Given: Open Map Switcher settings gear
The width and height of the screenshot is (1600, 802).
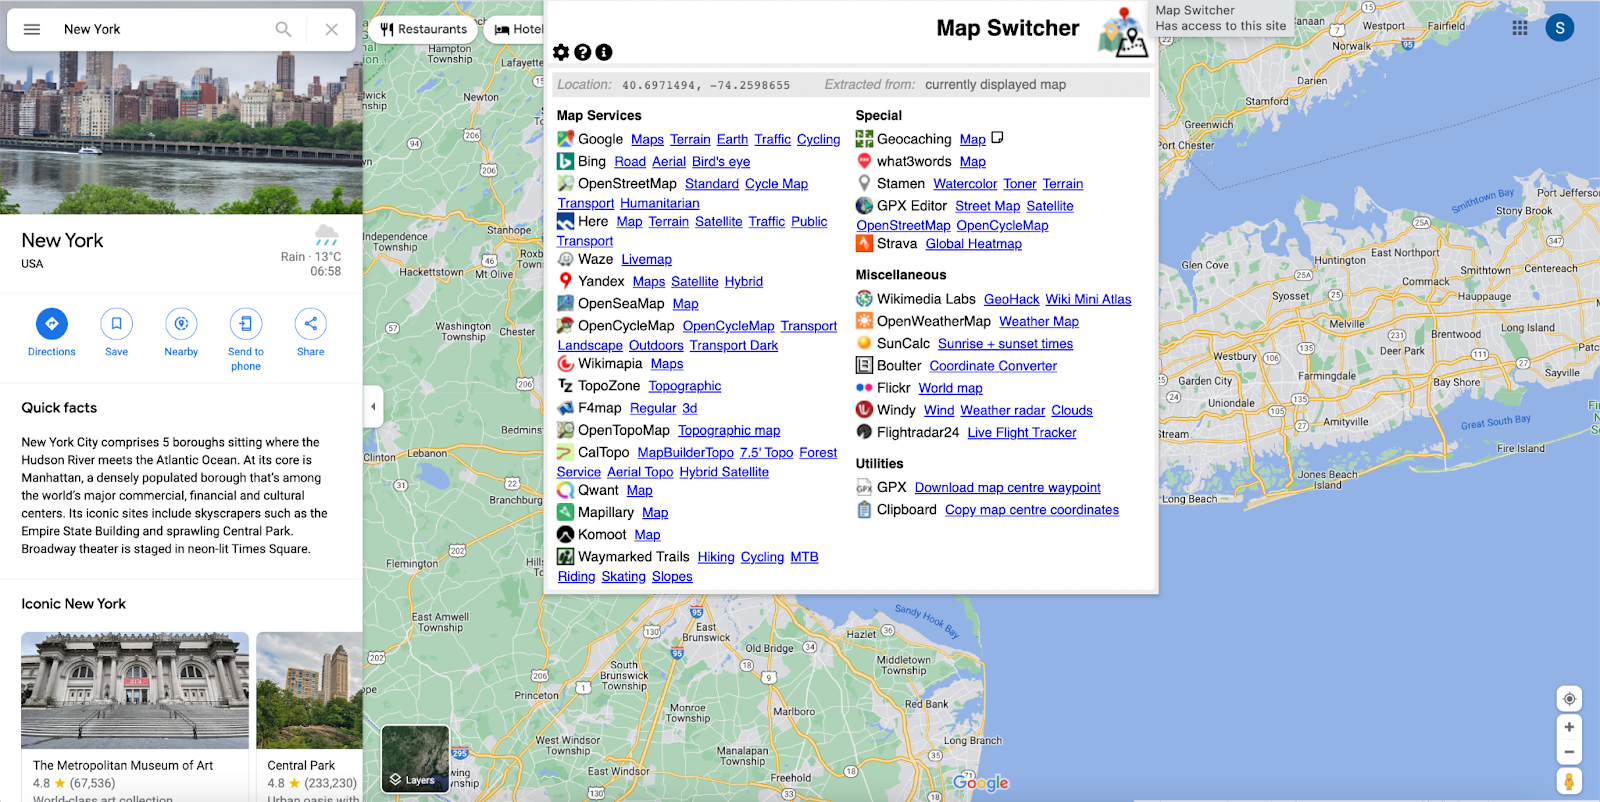Looking at the screenshot, I should tap(561, 52).
